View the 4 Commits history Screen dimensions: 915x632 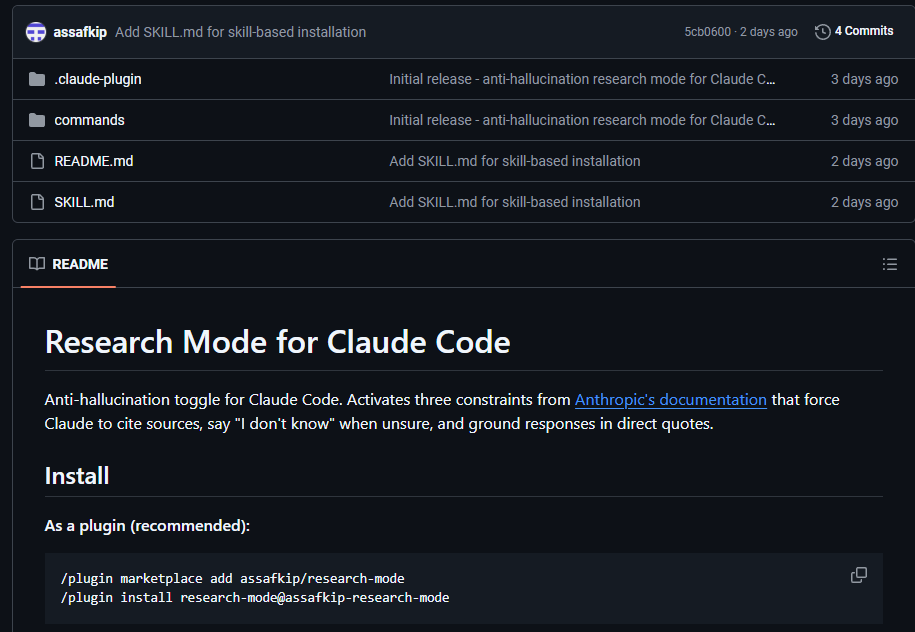pos(864,31)
